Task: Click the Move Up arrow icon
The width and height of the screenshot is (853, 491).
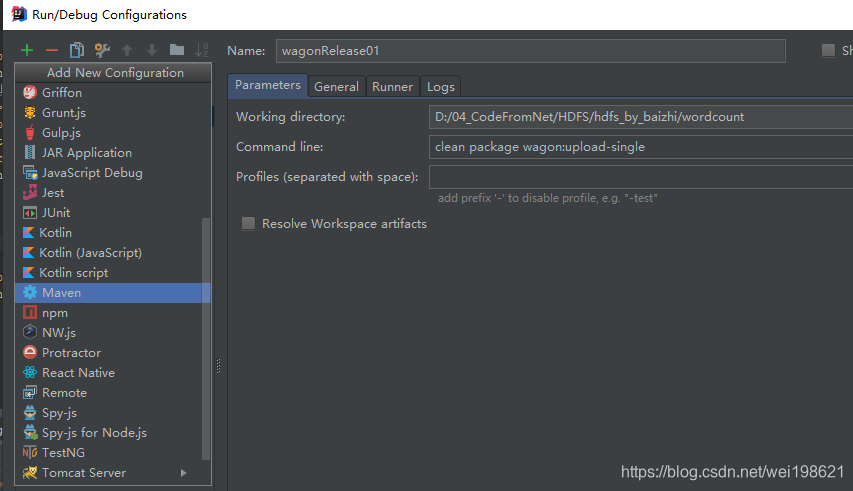Action: tap(127, 51)
